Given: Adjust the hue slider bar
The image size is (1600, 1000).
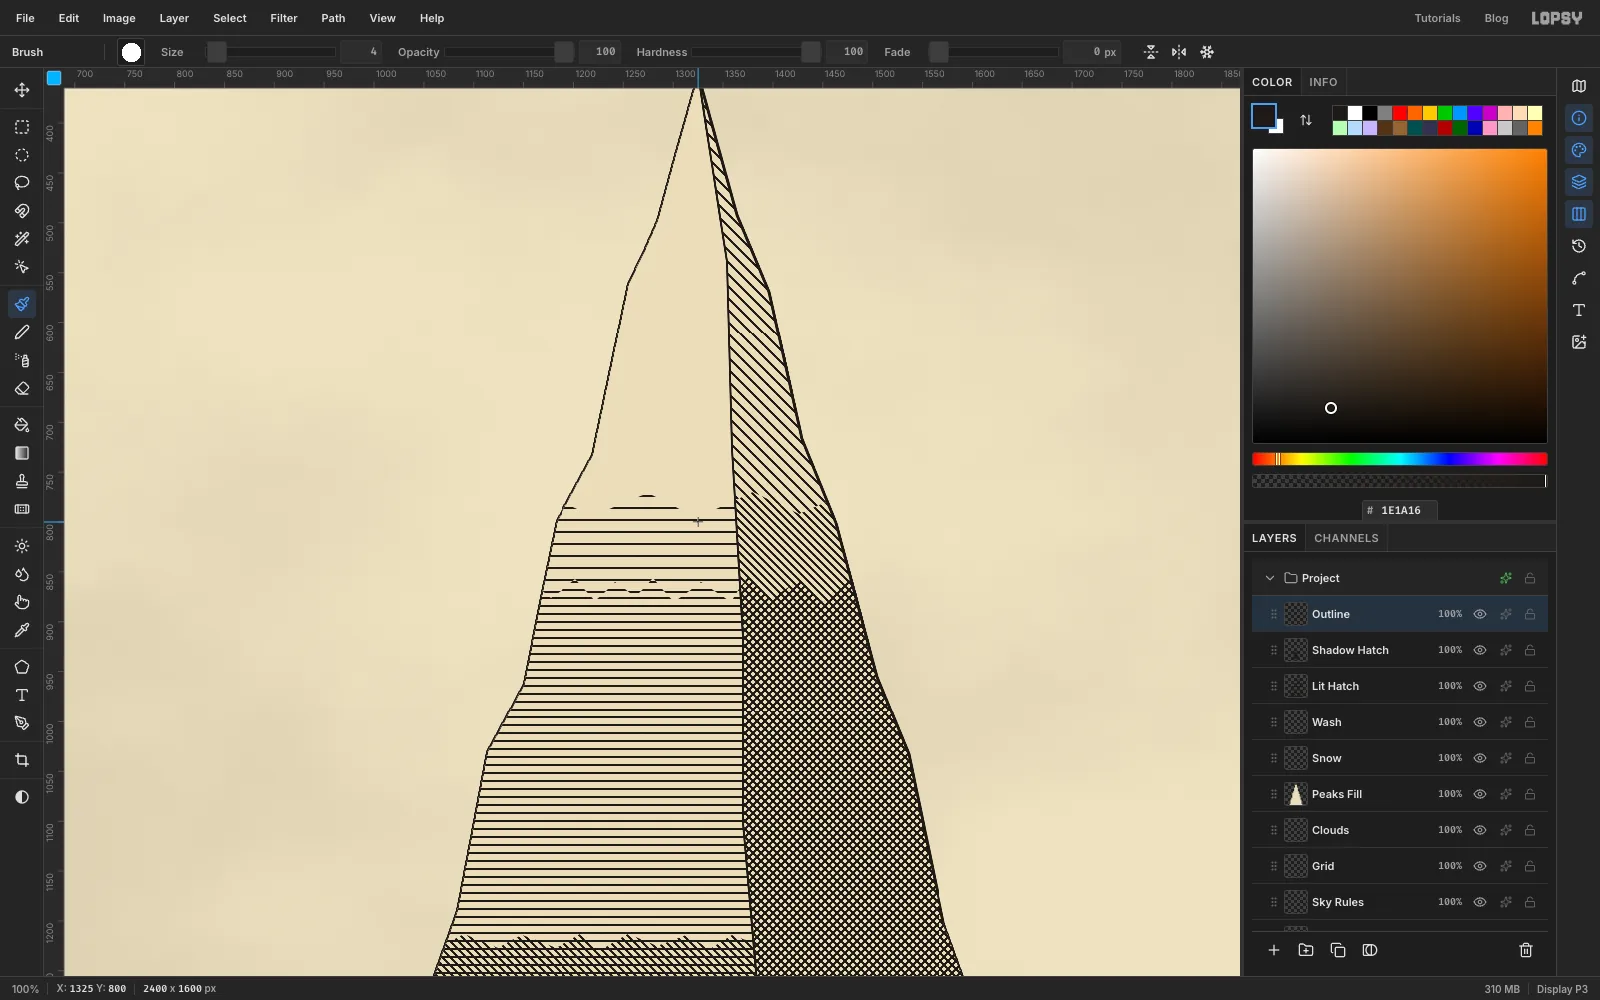Looking at the screenshot, I should tap(1400, 459).
